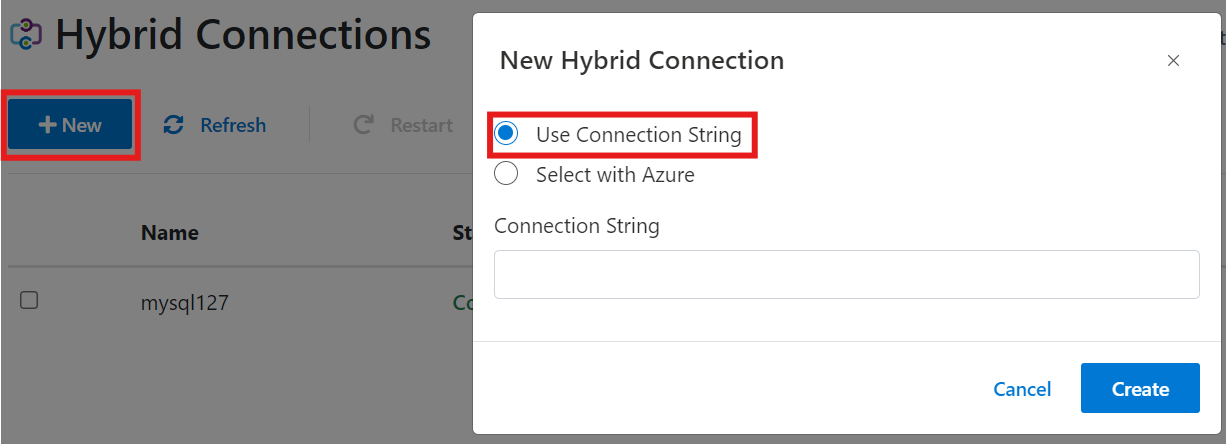1226x444 pixels.
Task: Close the New Hybrid Connection dialog
Action: point(1174,61)
